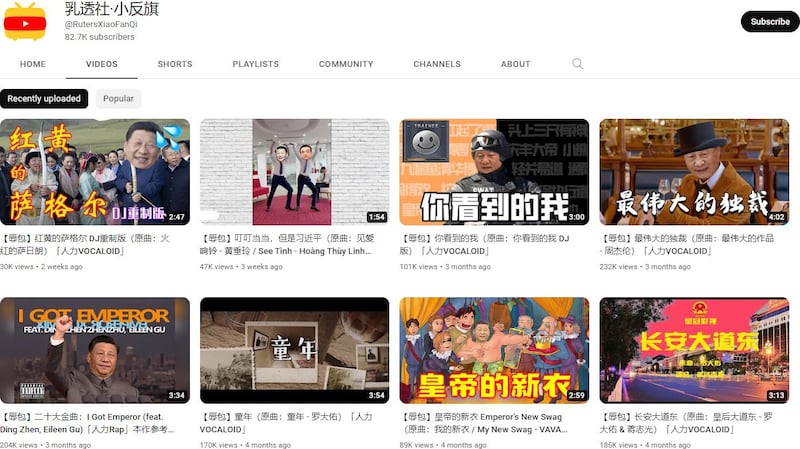Sort videos by Popular chip
This screenshot has height=449, width=800.
118,99
